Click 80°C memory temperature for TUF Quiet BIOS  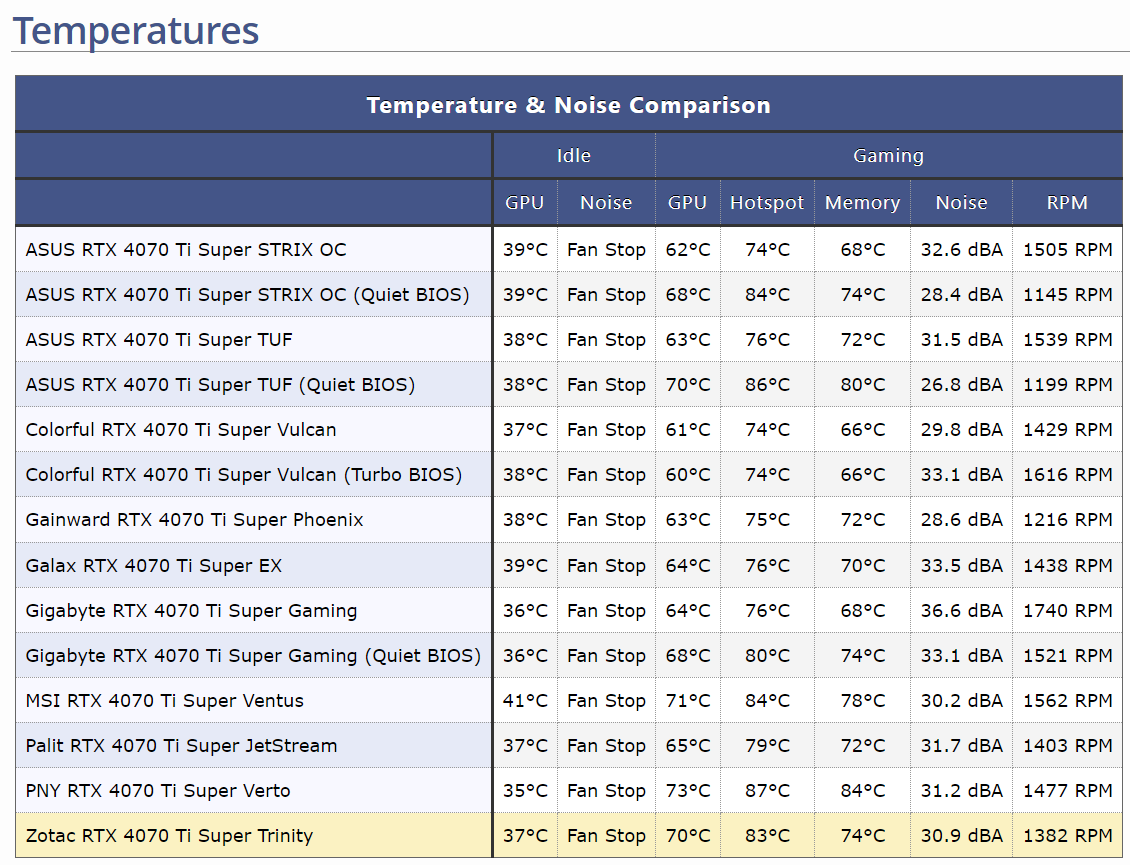(x=863, y=385)
